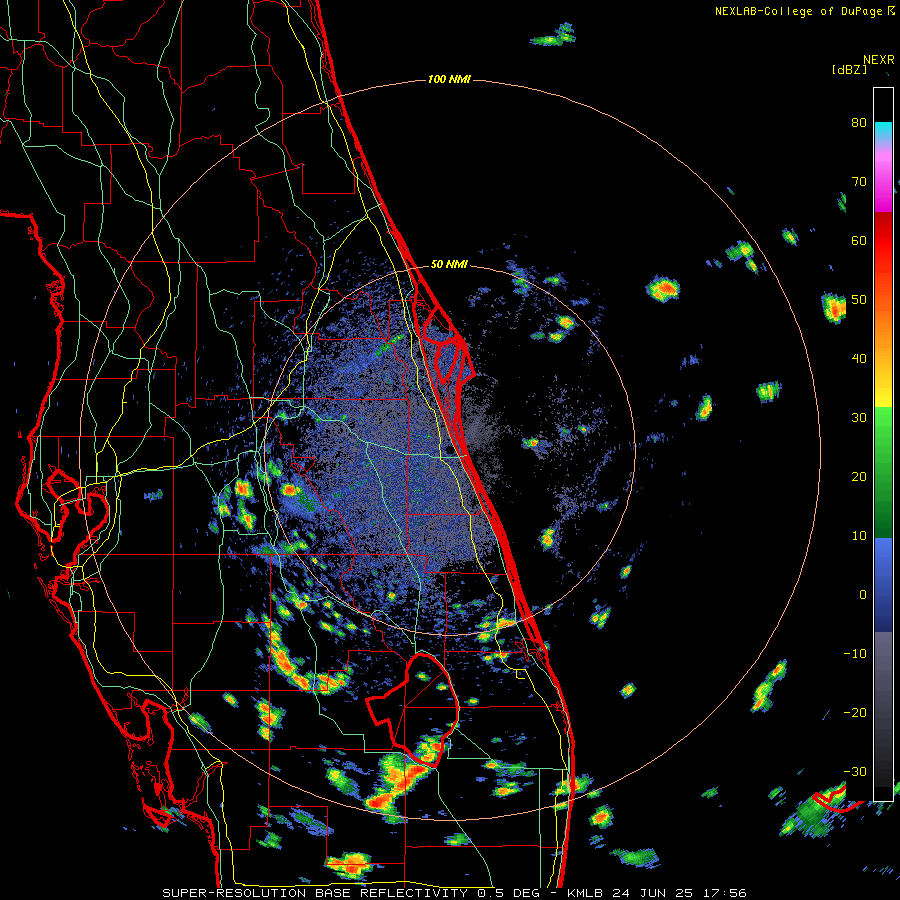
Task: Click the blue segment of the color bar
Action: (x=883, y=585)
